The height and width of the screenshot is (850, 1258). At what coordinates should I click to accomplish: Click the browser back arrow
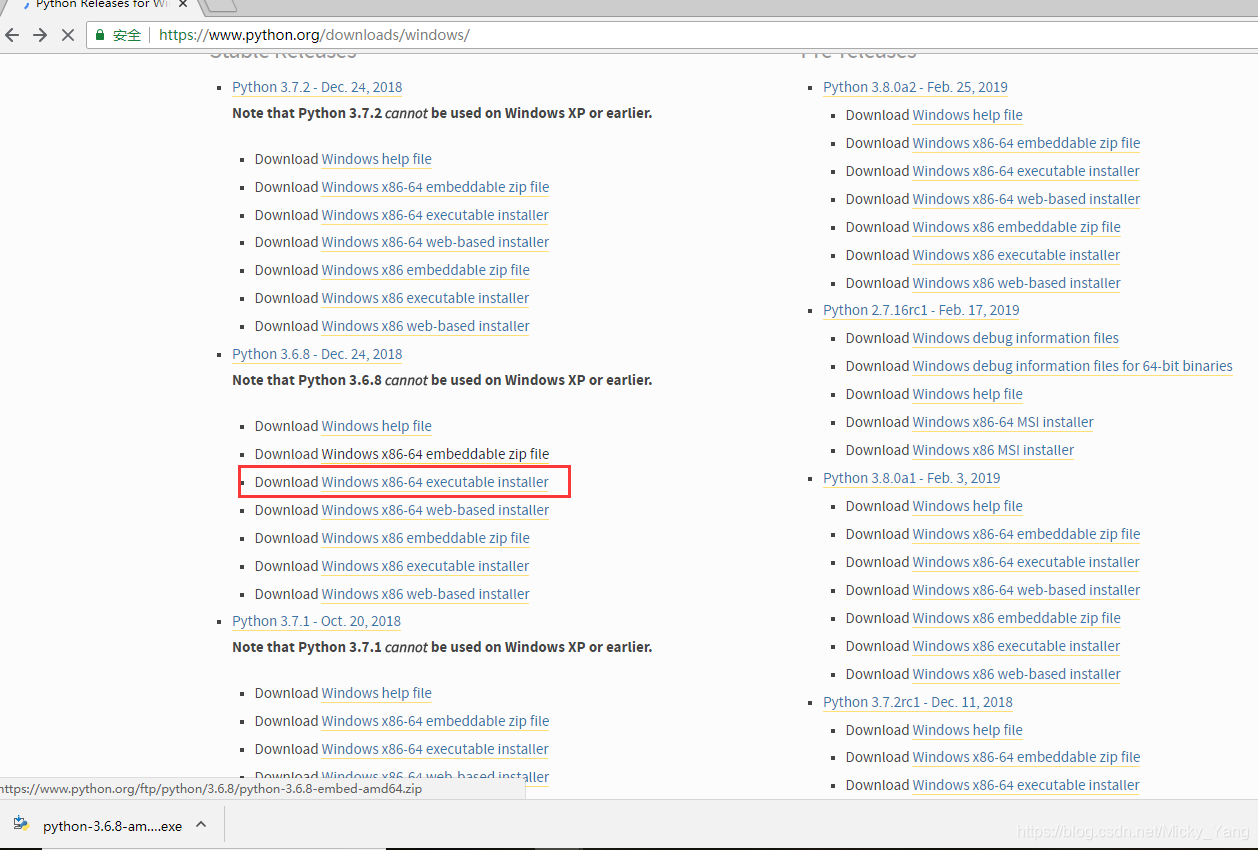(12, 35)
